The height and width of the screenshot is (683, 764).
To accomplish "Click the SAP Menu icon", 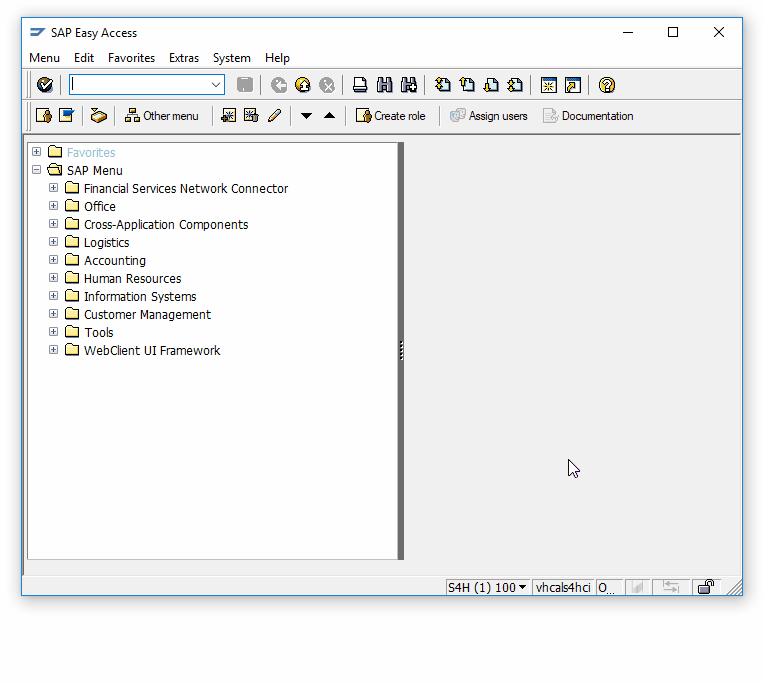I will click(x=67, y=115).
